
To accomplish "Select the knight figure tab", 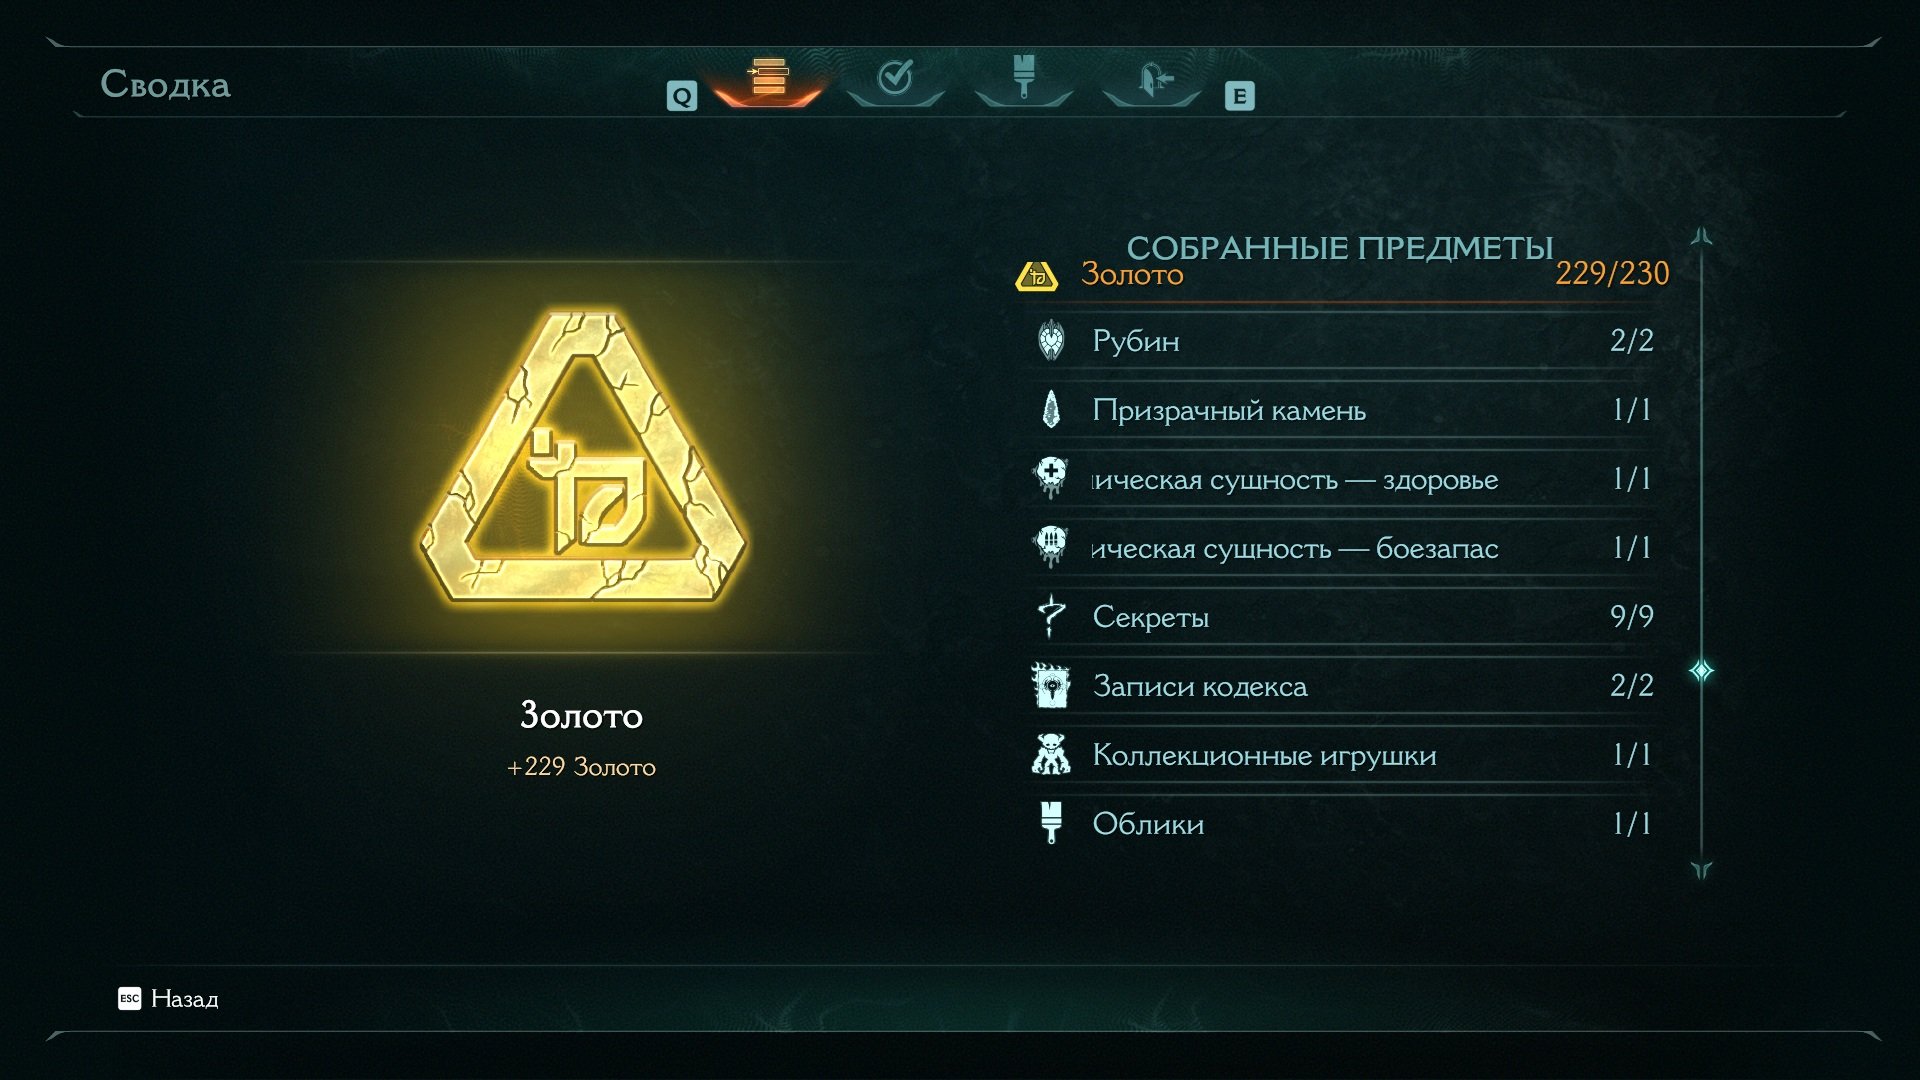I will pos(1152,79).
